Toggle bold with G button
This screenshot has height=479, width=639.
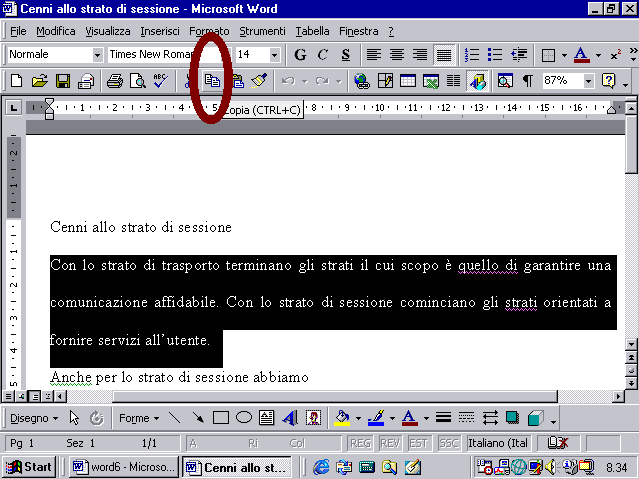point(300,54)
